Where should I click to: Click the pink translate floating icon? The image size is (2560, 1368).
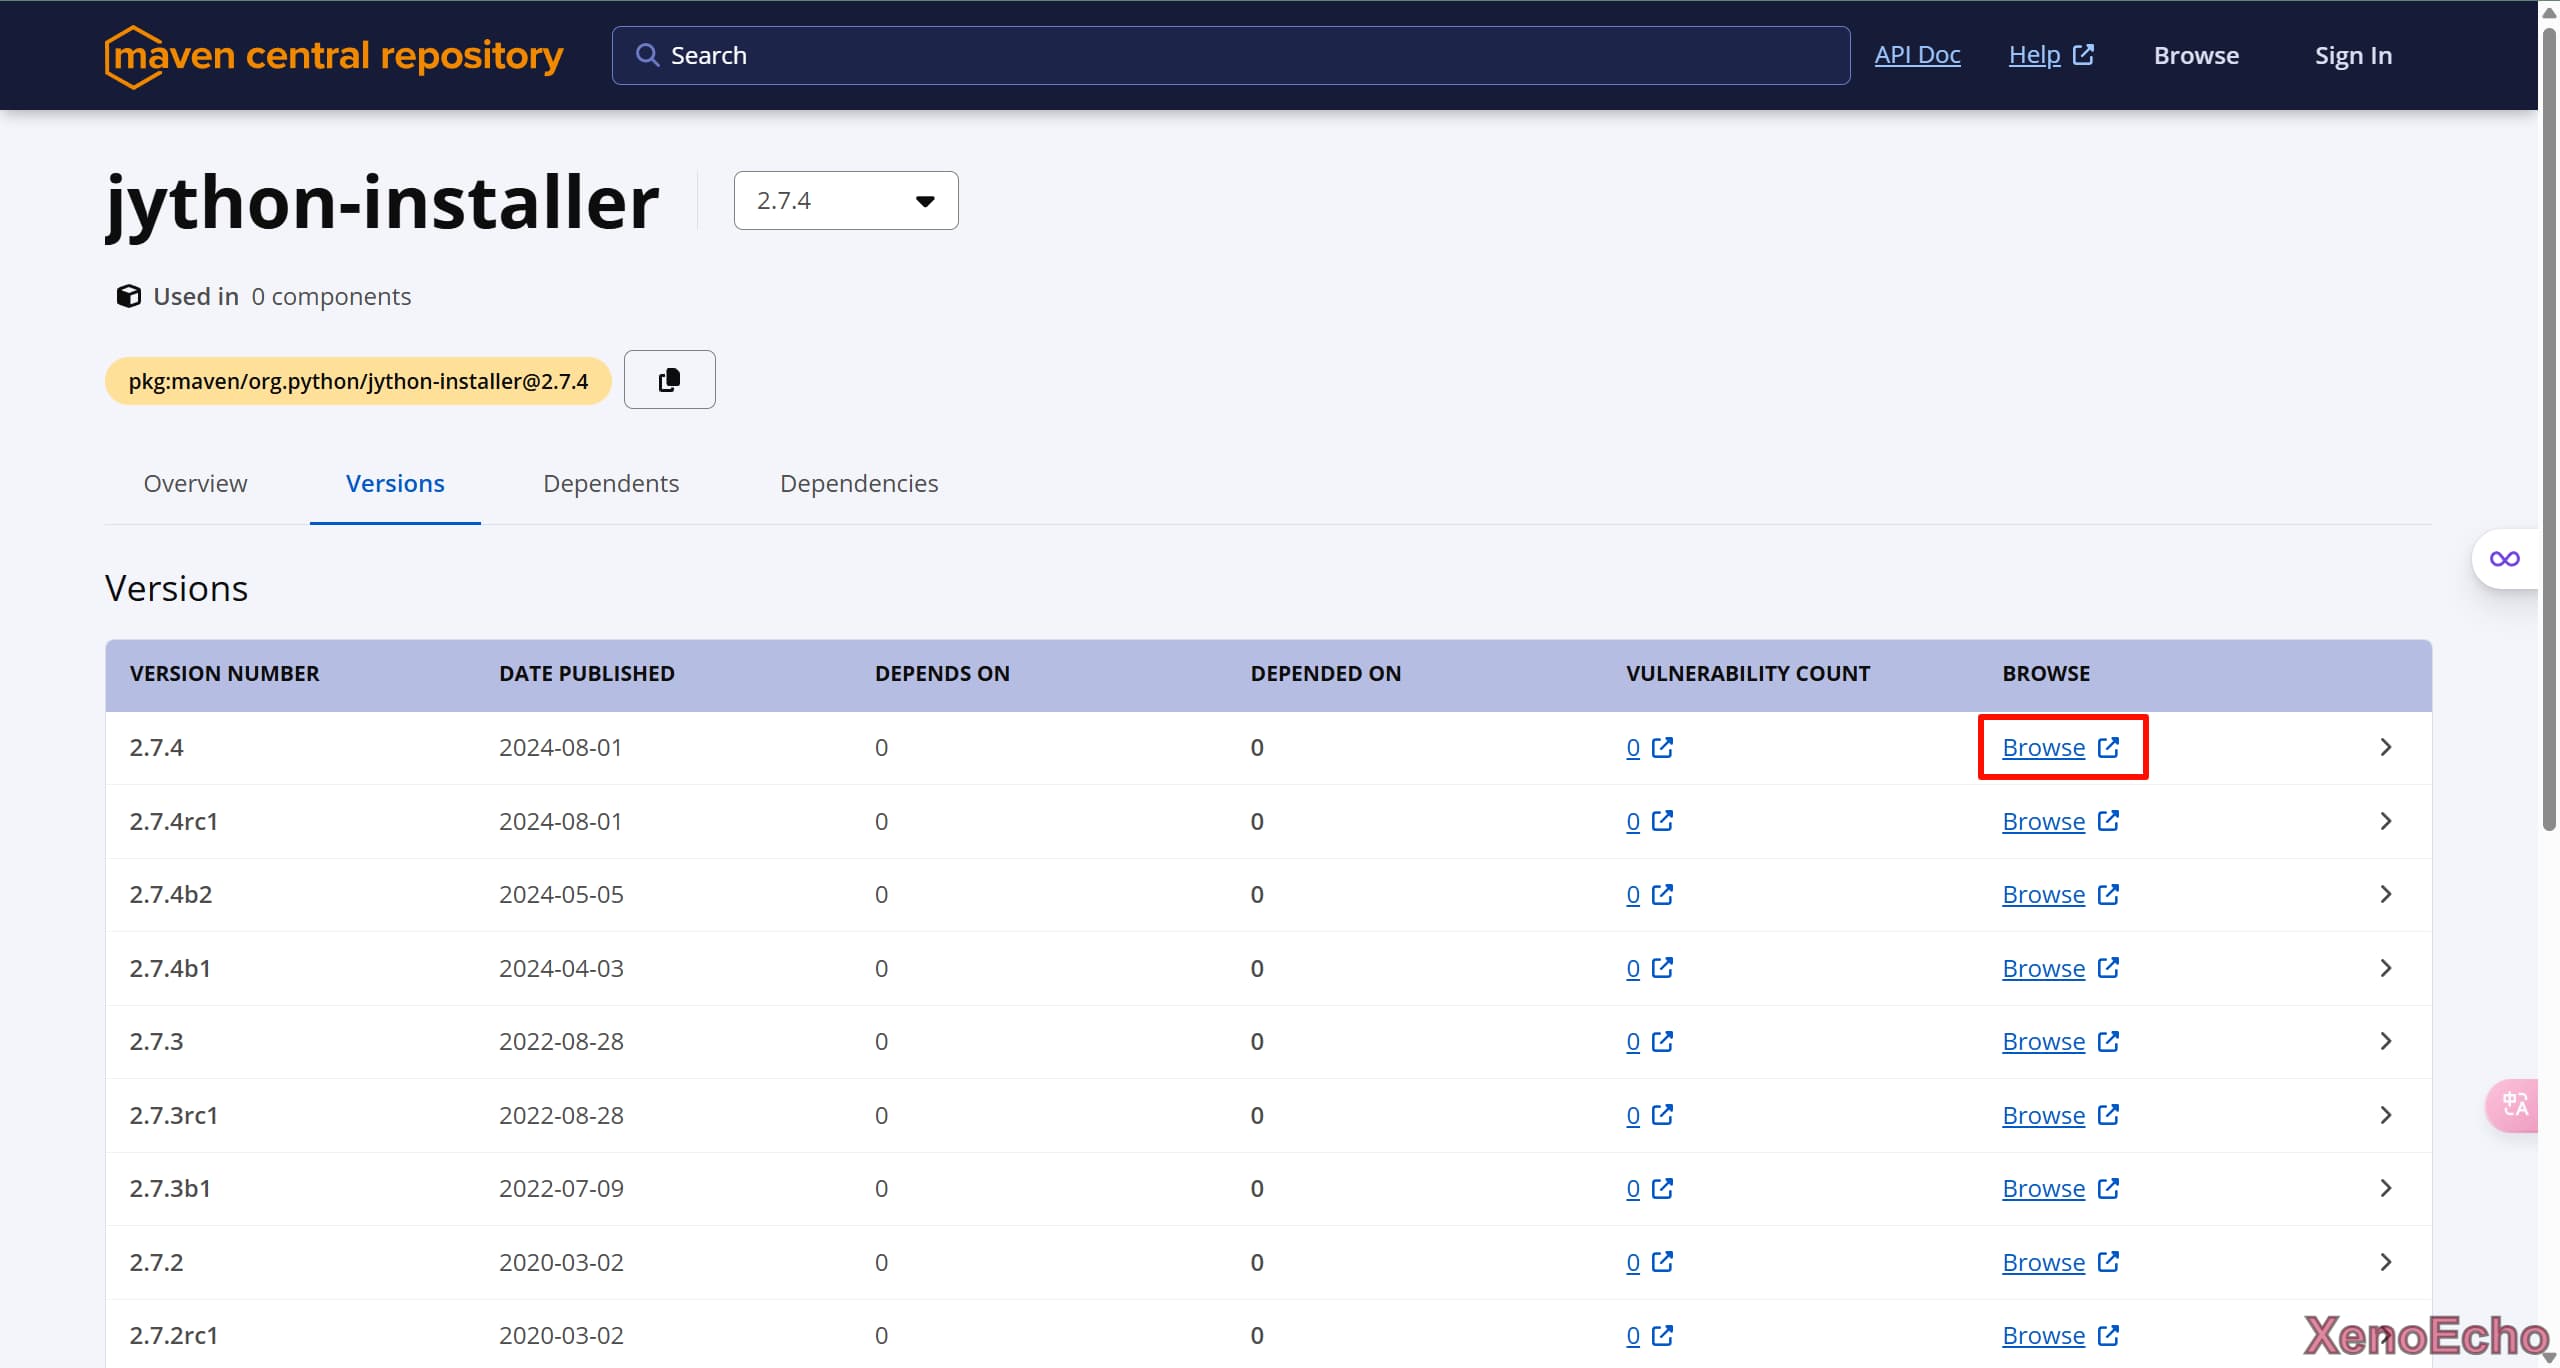pyautogui.click(x=2514, y=1105)
